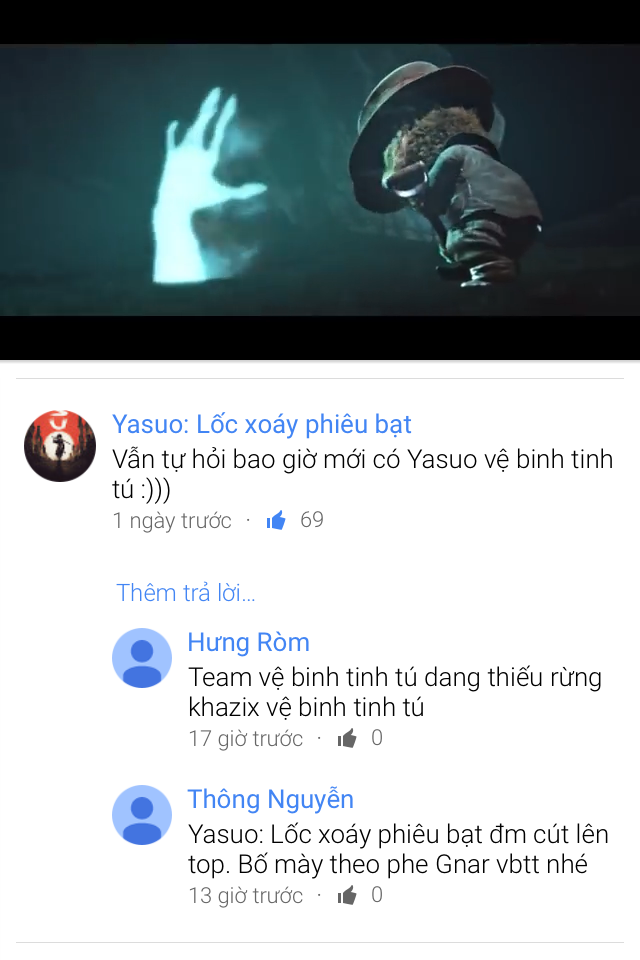Click the 1 ngày trước timestamp
Screen dimensions: 640x960
click(x=172, y=521)
